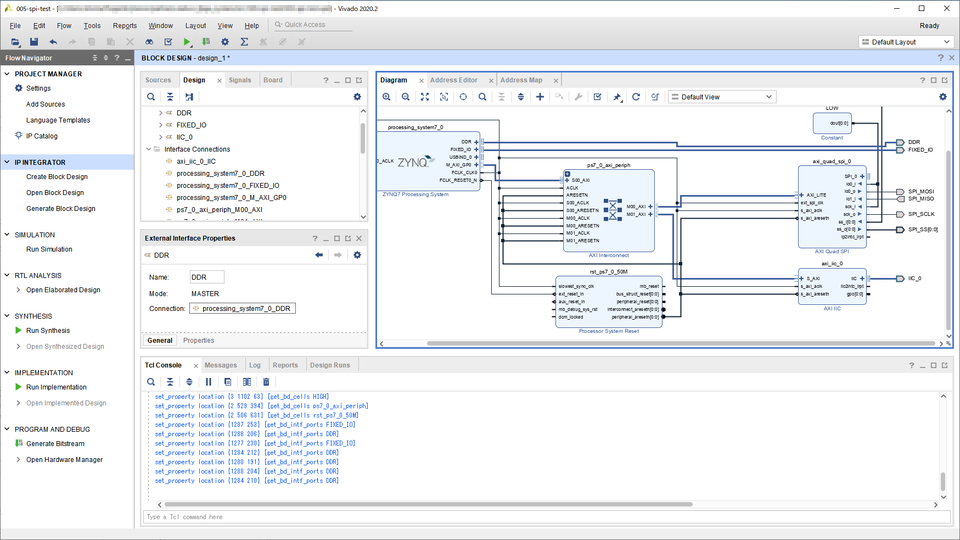Save the project using the floppy disk icon
The height and width of the screenshot is (540, 960).
pos(34,42)
